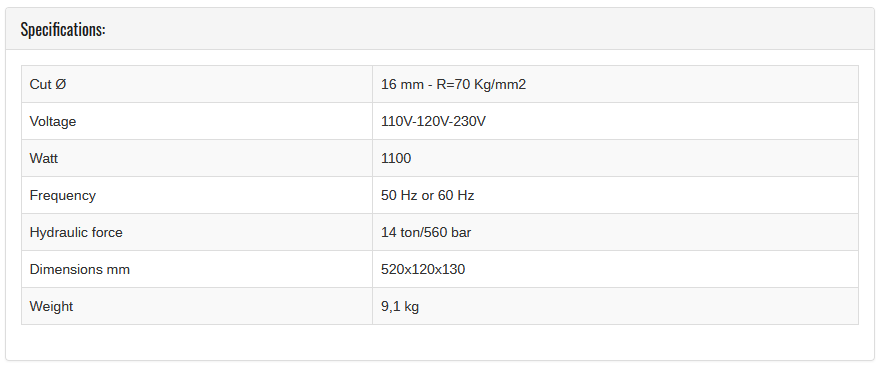Viewport: 884px width, 371px height.
Task: Click the 9,1 kg weight value
Action: tap(400, 307)
